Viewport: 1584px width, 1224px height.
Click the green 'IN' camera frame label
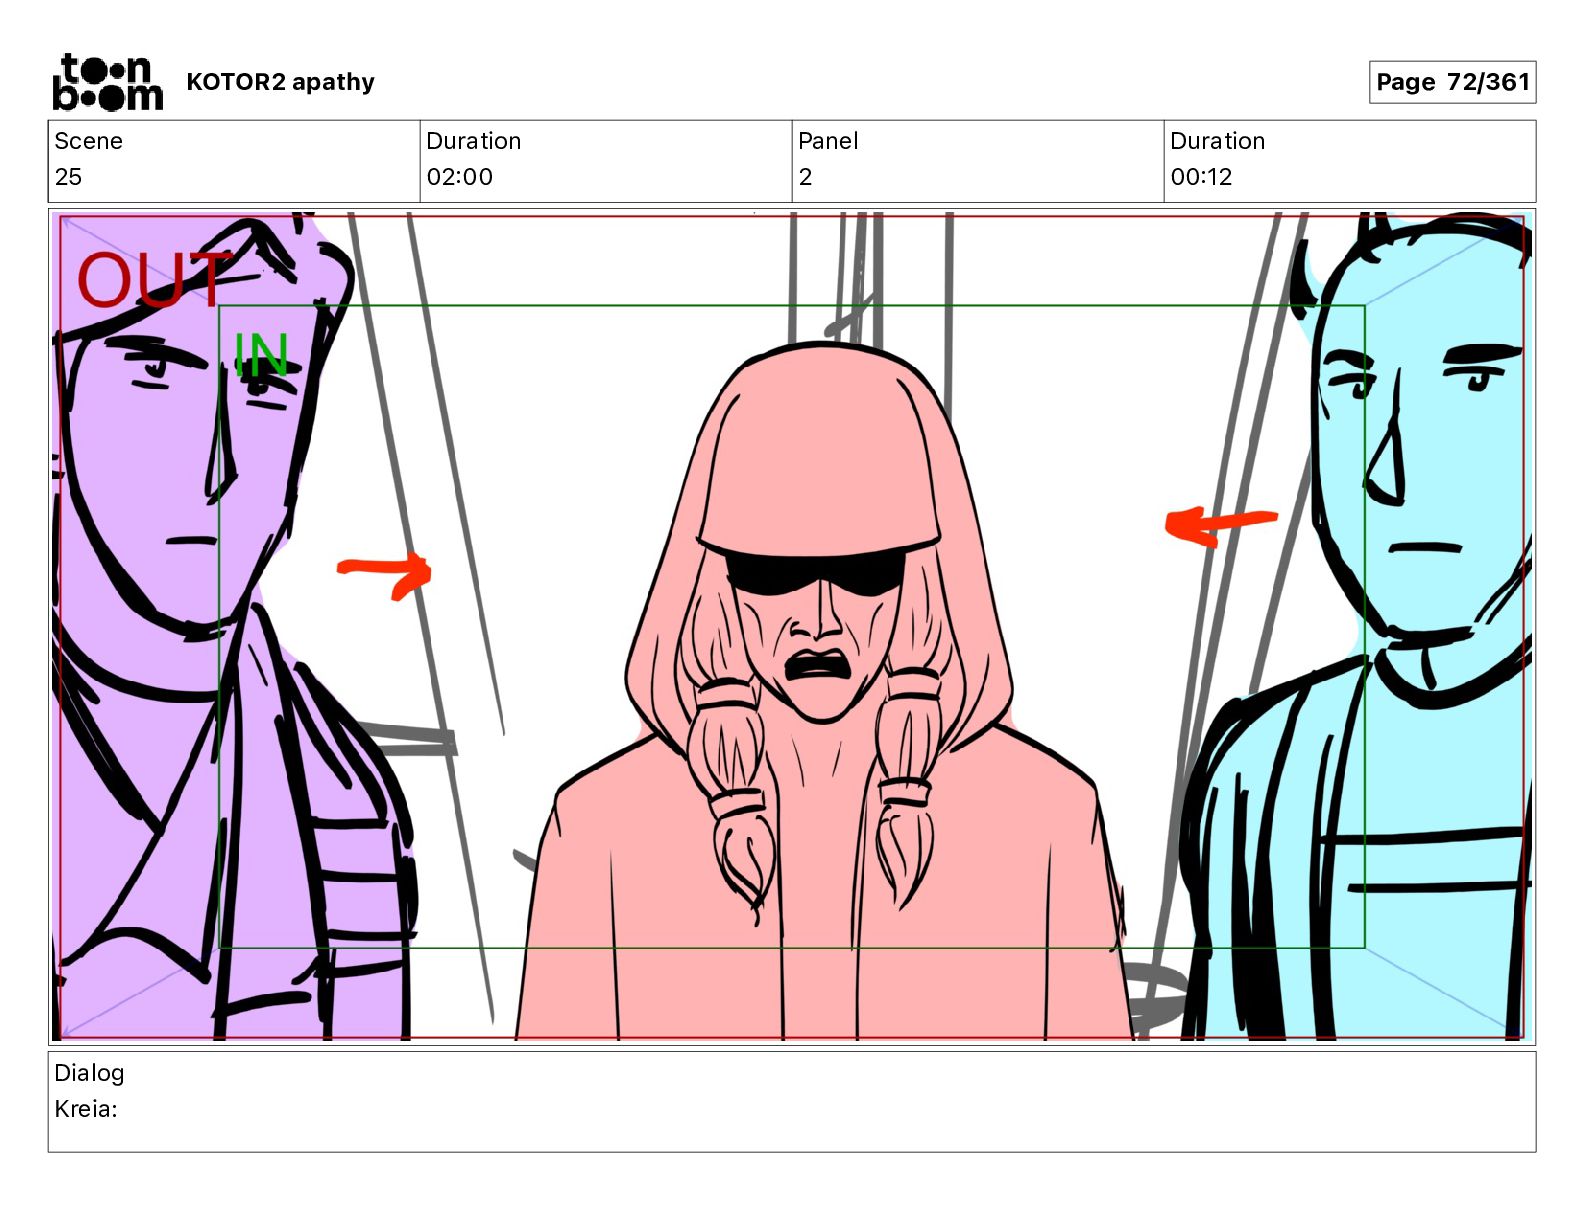(x=261, y=355)
